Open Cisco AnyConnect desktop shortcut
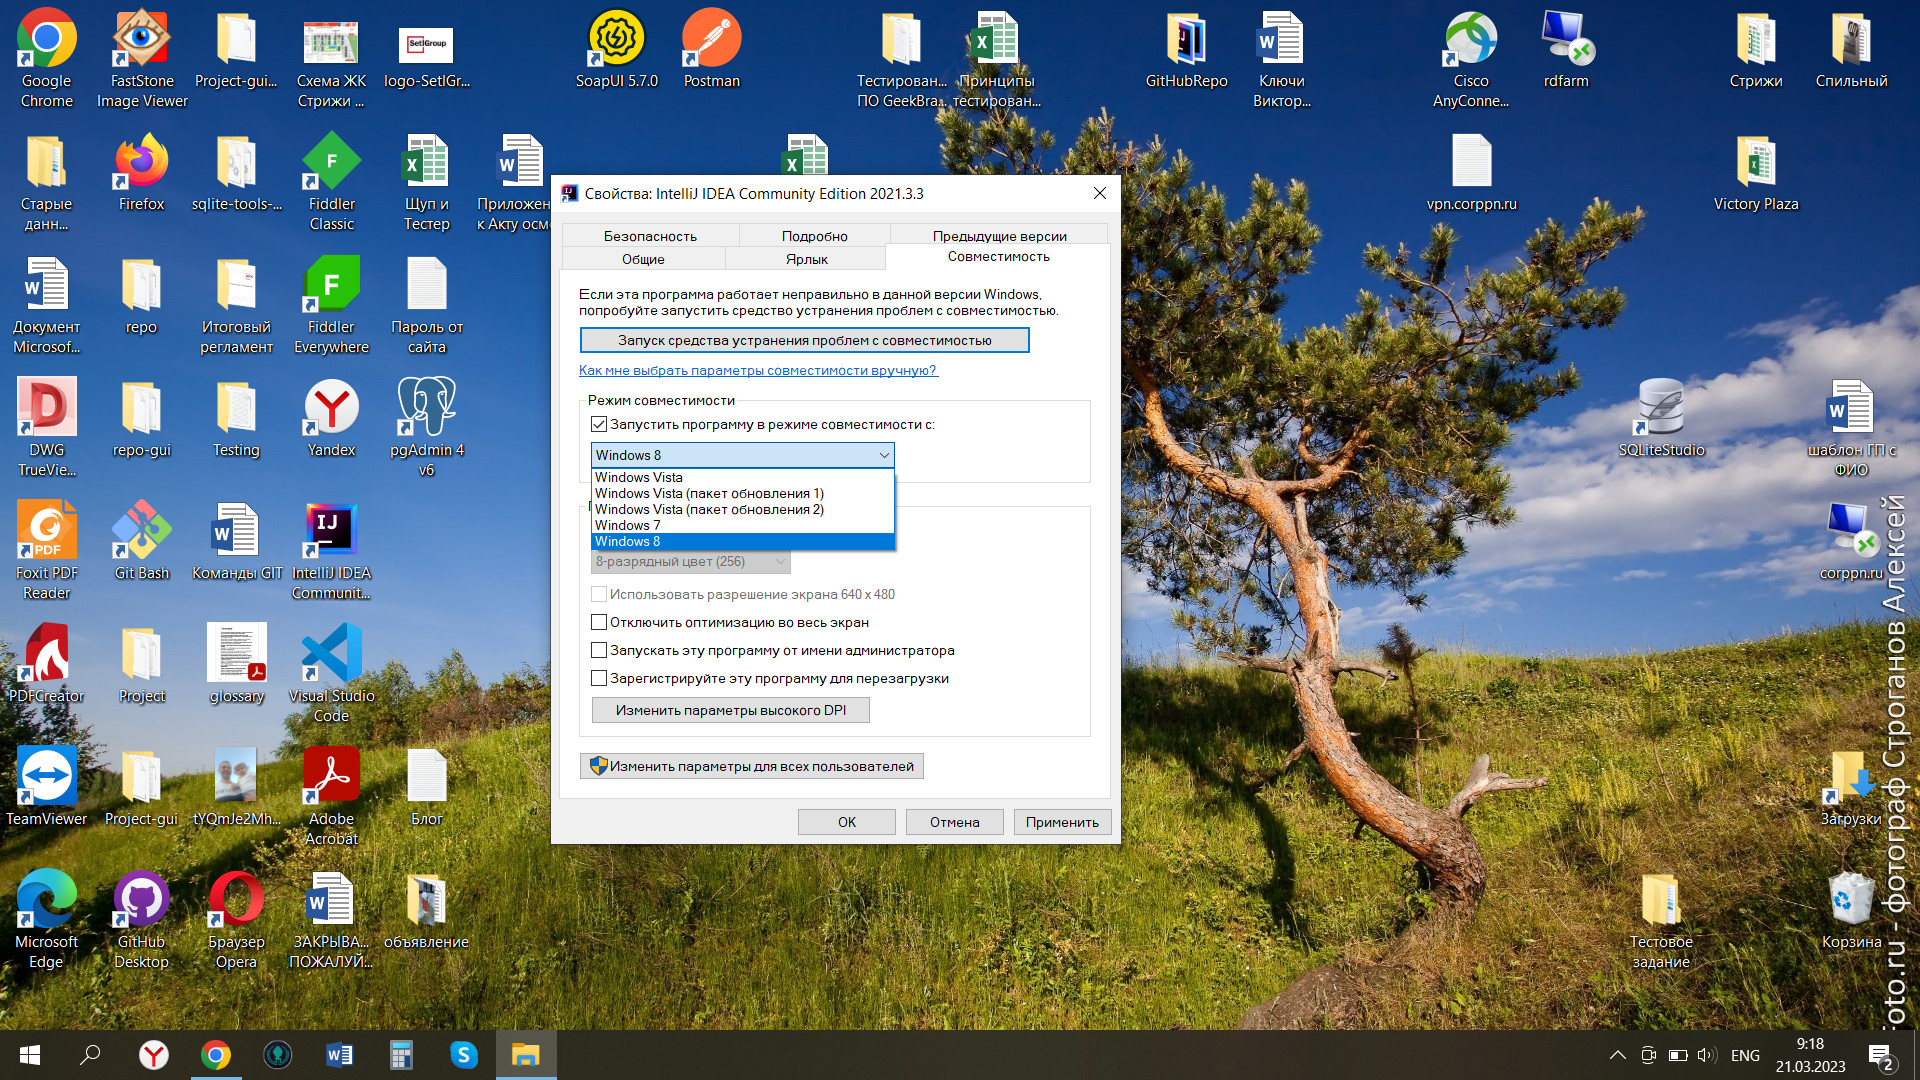1920x1080 pixels. [1470, 58]
